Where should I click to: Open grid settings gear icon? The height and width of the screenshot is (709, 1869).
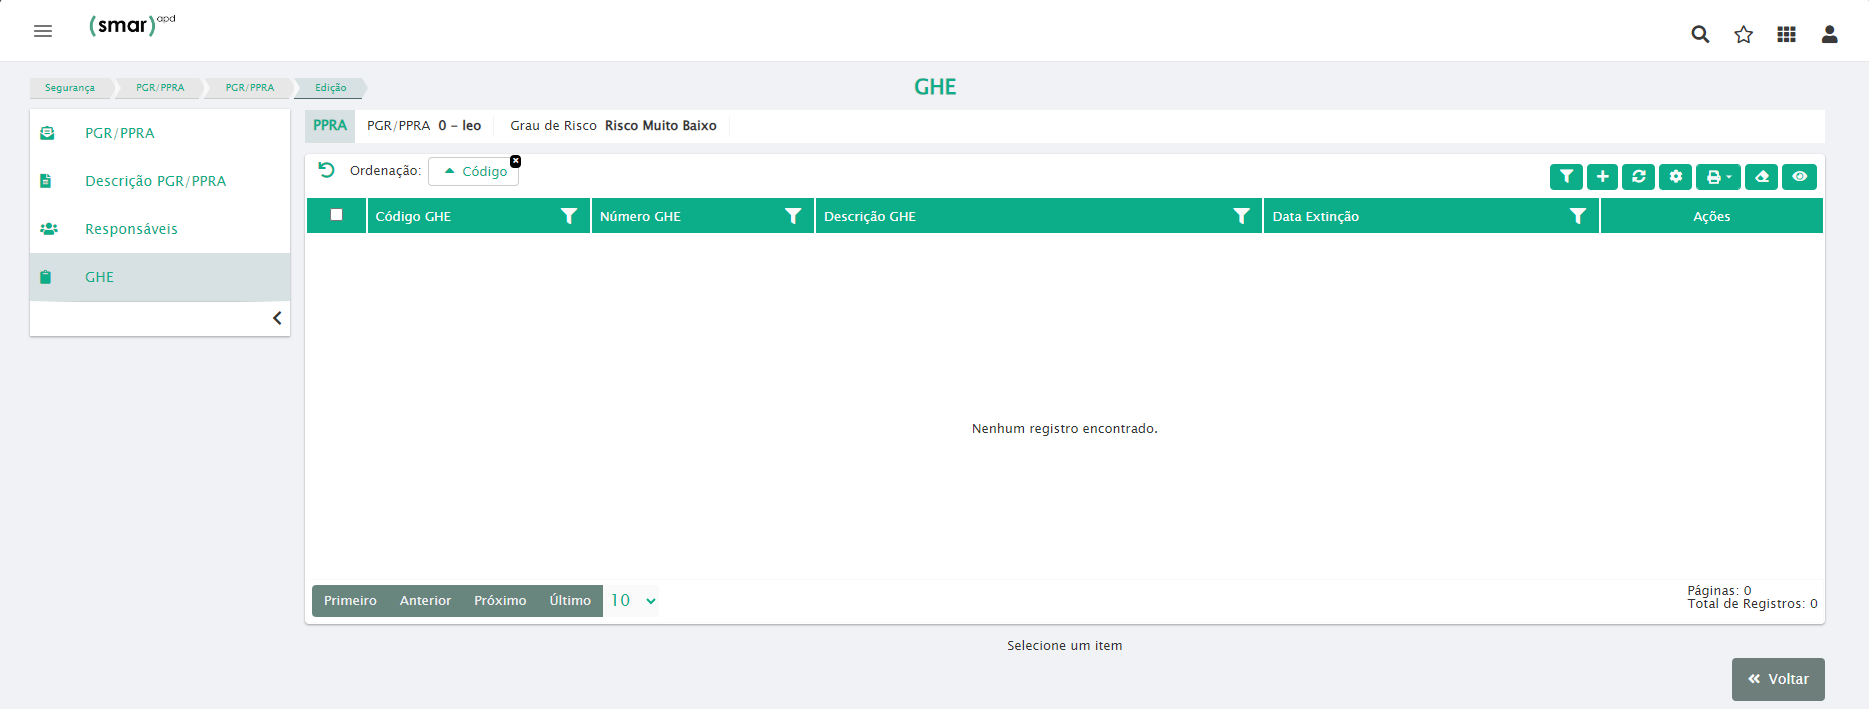pyautogui.click(x=1675, y=177)
